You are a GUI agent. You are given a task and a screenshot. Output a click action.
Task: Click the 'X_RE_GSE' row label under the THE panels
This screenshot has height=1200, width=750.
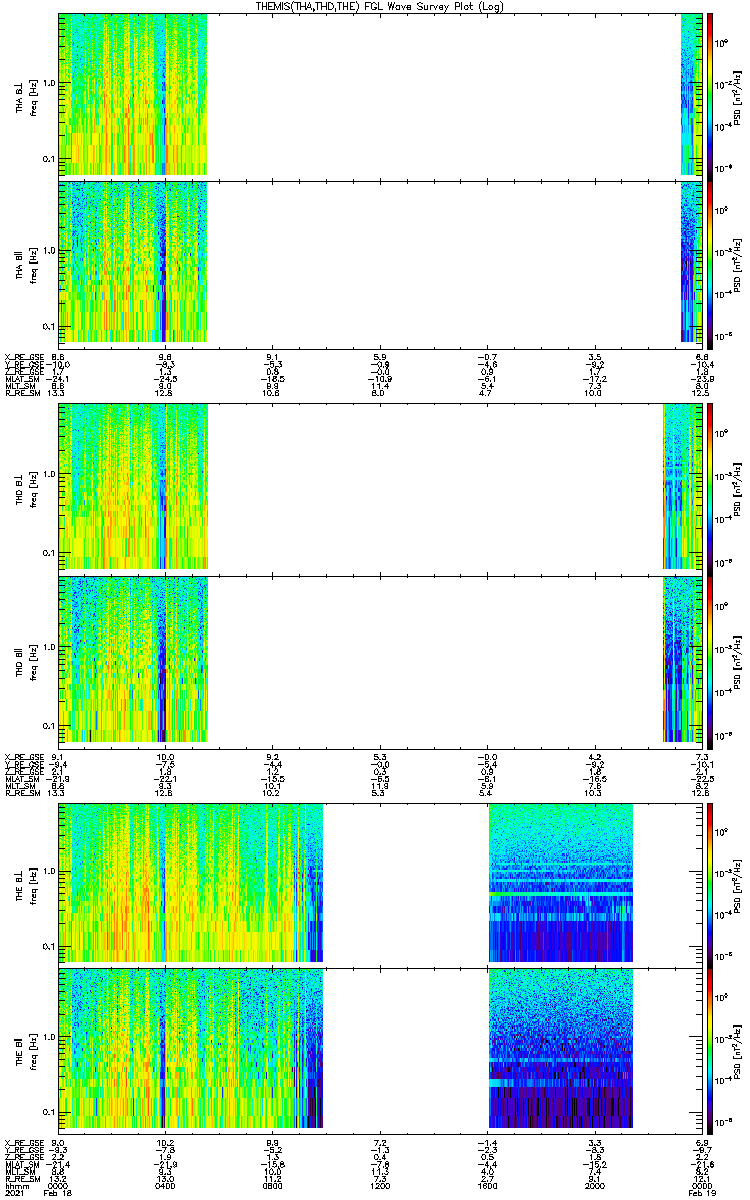coord(23,1142)
